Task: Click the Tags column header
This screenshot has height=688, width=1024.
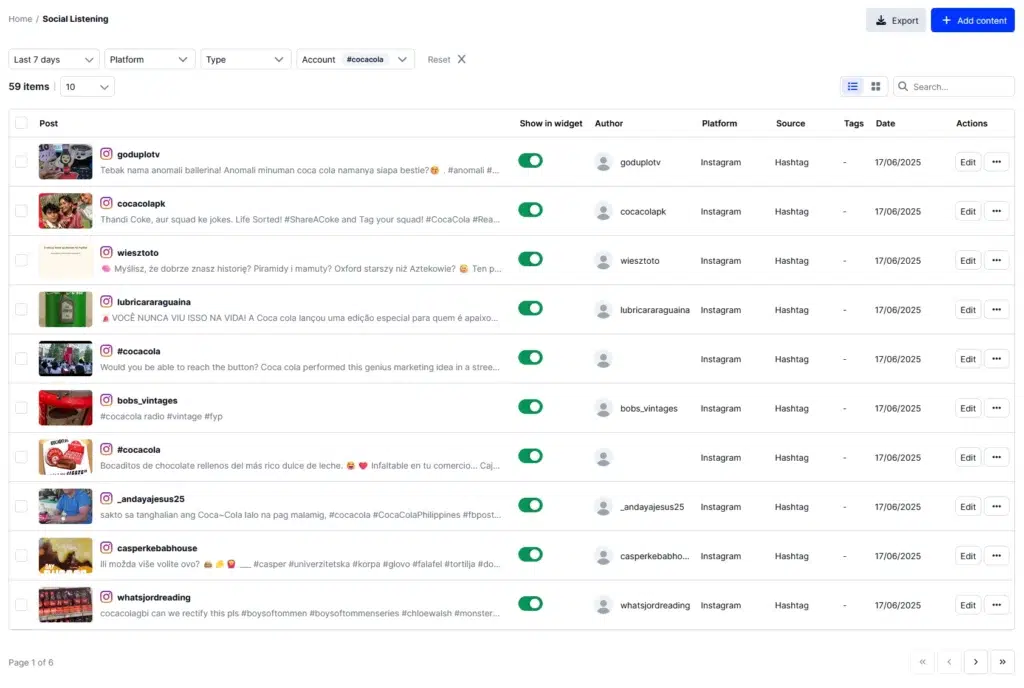Action: [x=854, y=123]
